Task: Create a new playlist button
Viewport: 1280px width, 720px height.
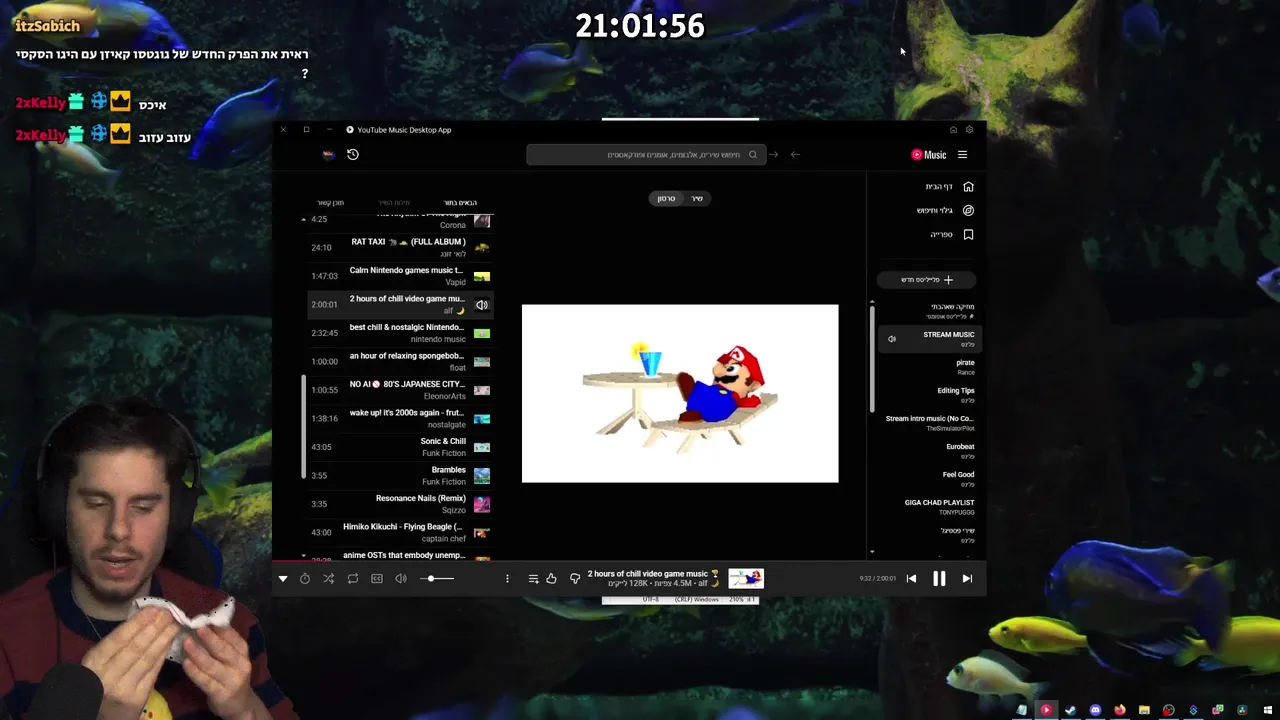Action: [927, 280]
